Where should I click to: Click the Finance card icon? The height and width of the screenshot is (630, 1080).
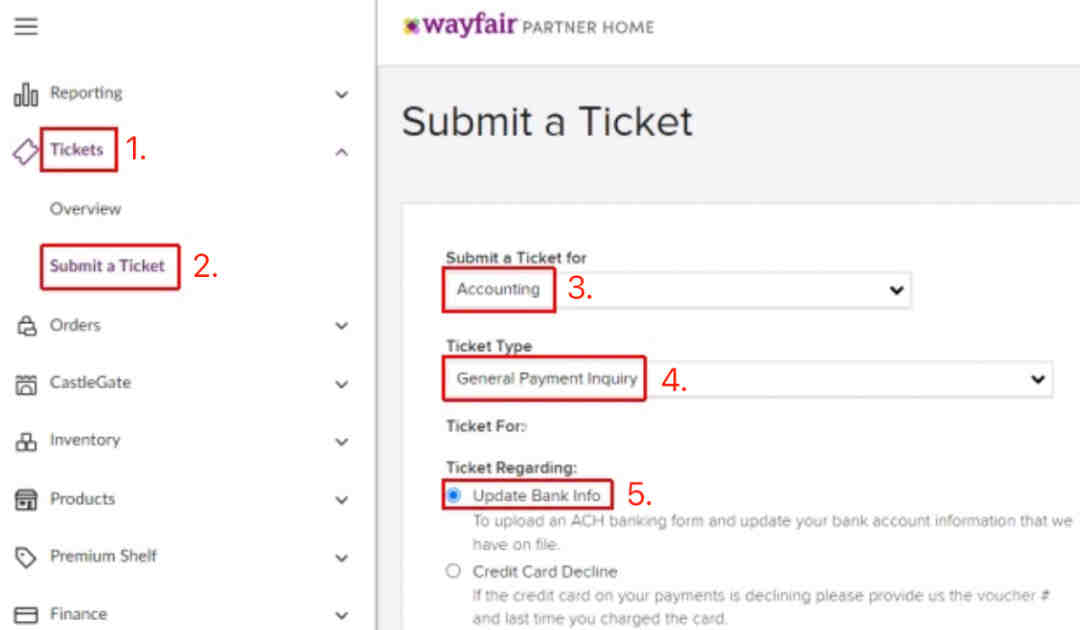tap(27, 614)
